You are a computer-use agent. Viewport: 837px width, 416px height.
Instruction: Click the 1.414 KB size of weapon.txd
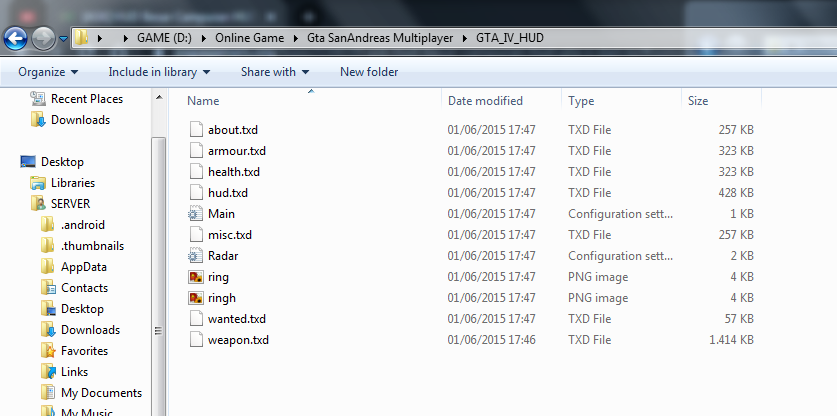tap(731, 340)
